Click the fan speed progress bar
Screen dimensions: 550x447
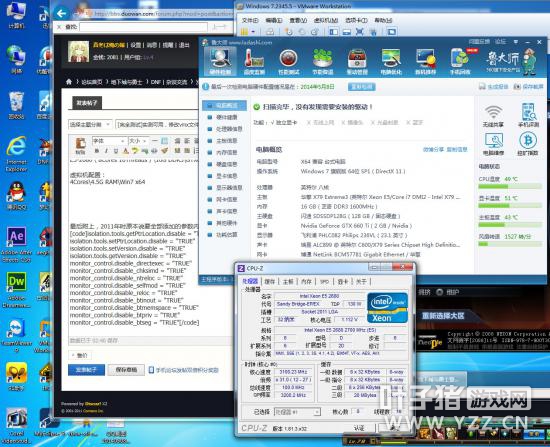[510, 244]
